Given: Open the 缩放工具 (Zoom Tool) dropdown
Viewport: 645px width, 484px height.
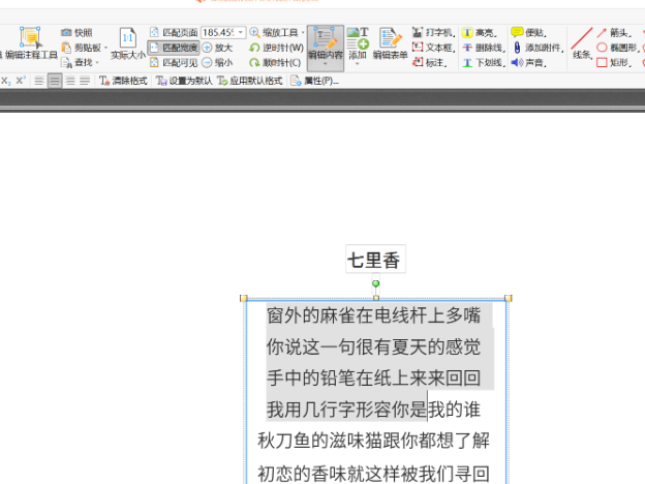Looking at the screenshot, I should pos(276,32).
